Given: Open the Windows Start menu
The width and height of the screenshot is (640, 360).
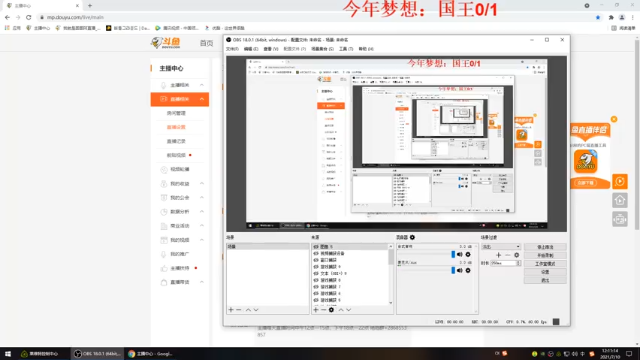Looking at the screenshot, I should 8,354.
